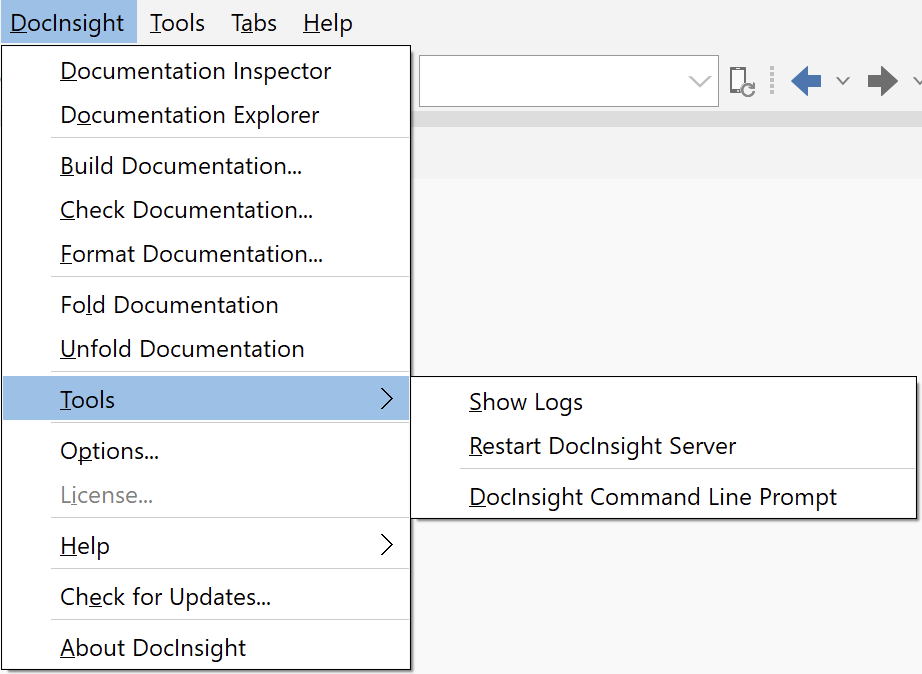
Task: Open the Help menu in menu bar
Action: (x=328, y=23)
